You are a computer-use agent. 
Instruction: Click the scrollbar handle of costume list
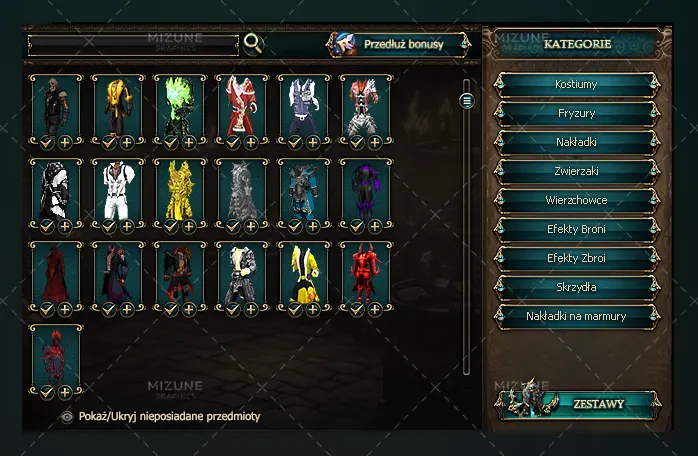(x=467, y=101)
